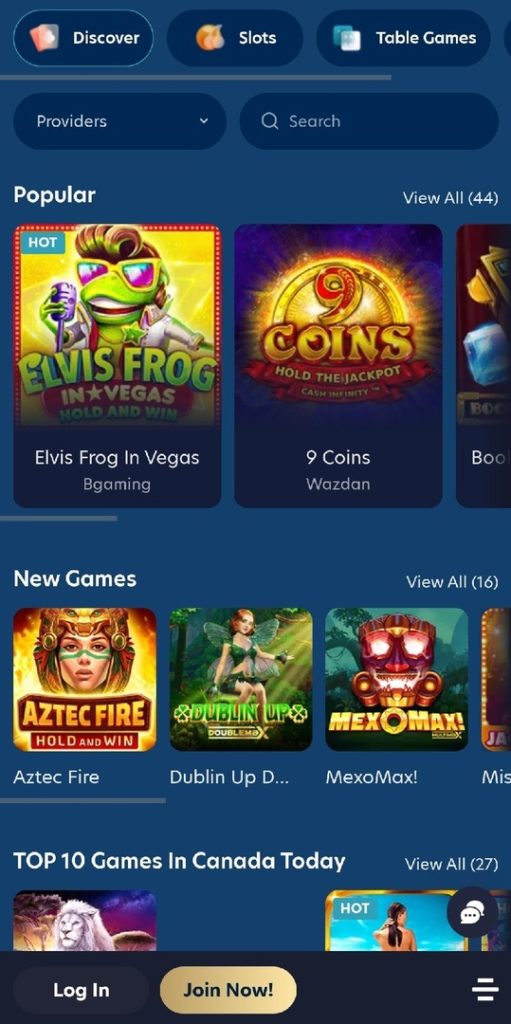Expand the Providers dropdown

(x=120, y=121)
